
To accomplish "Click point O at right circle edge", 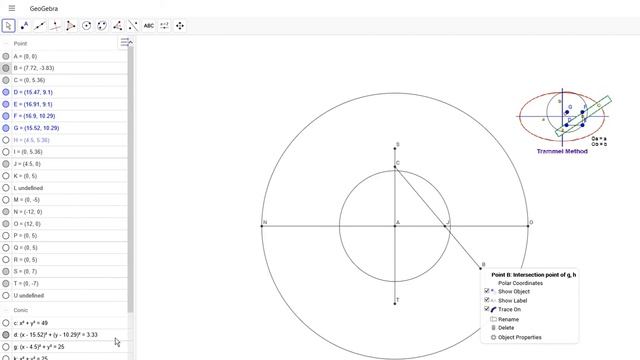I will click(528, 226).
